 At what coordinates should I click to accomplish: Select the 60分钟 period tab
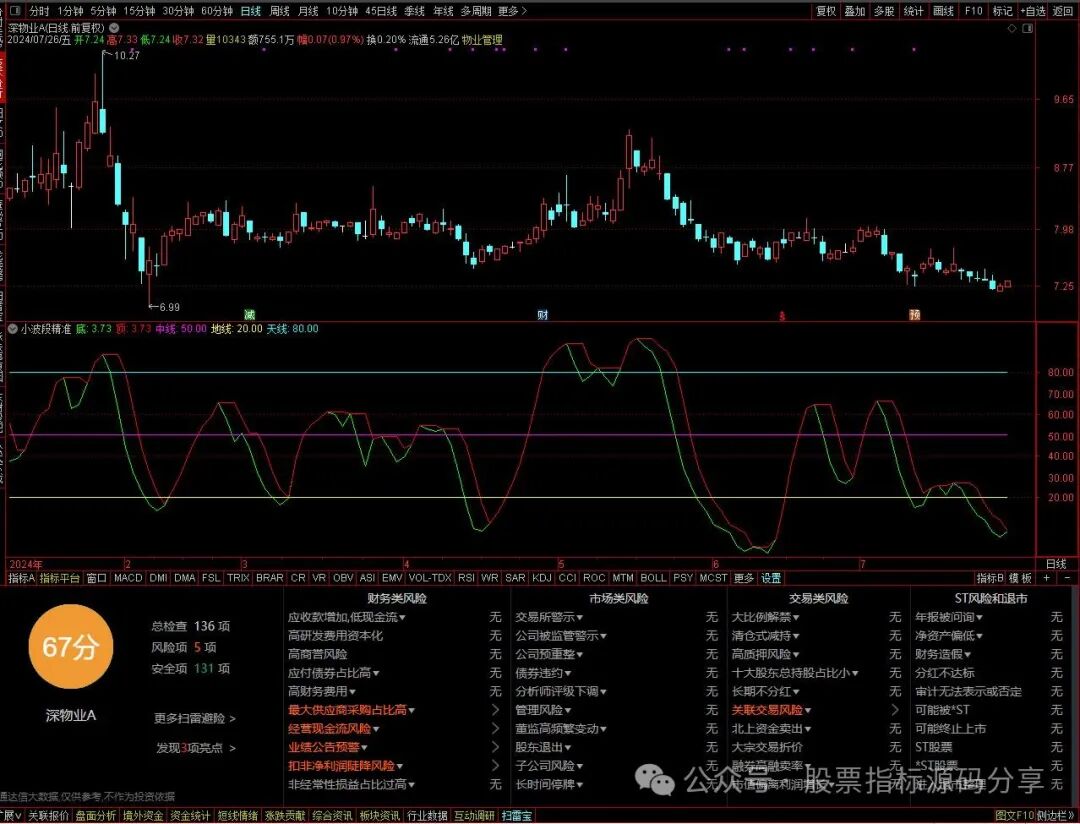pyautogui.click(x=217, y=11)
